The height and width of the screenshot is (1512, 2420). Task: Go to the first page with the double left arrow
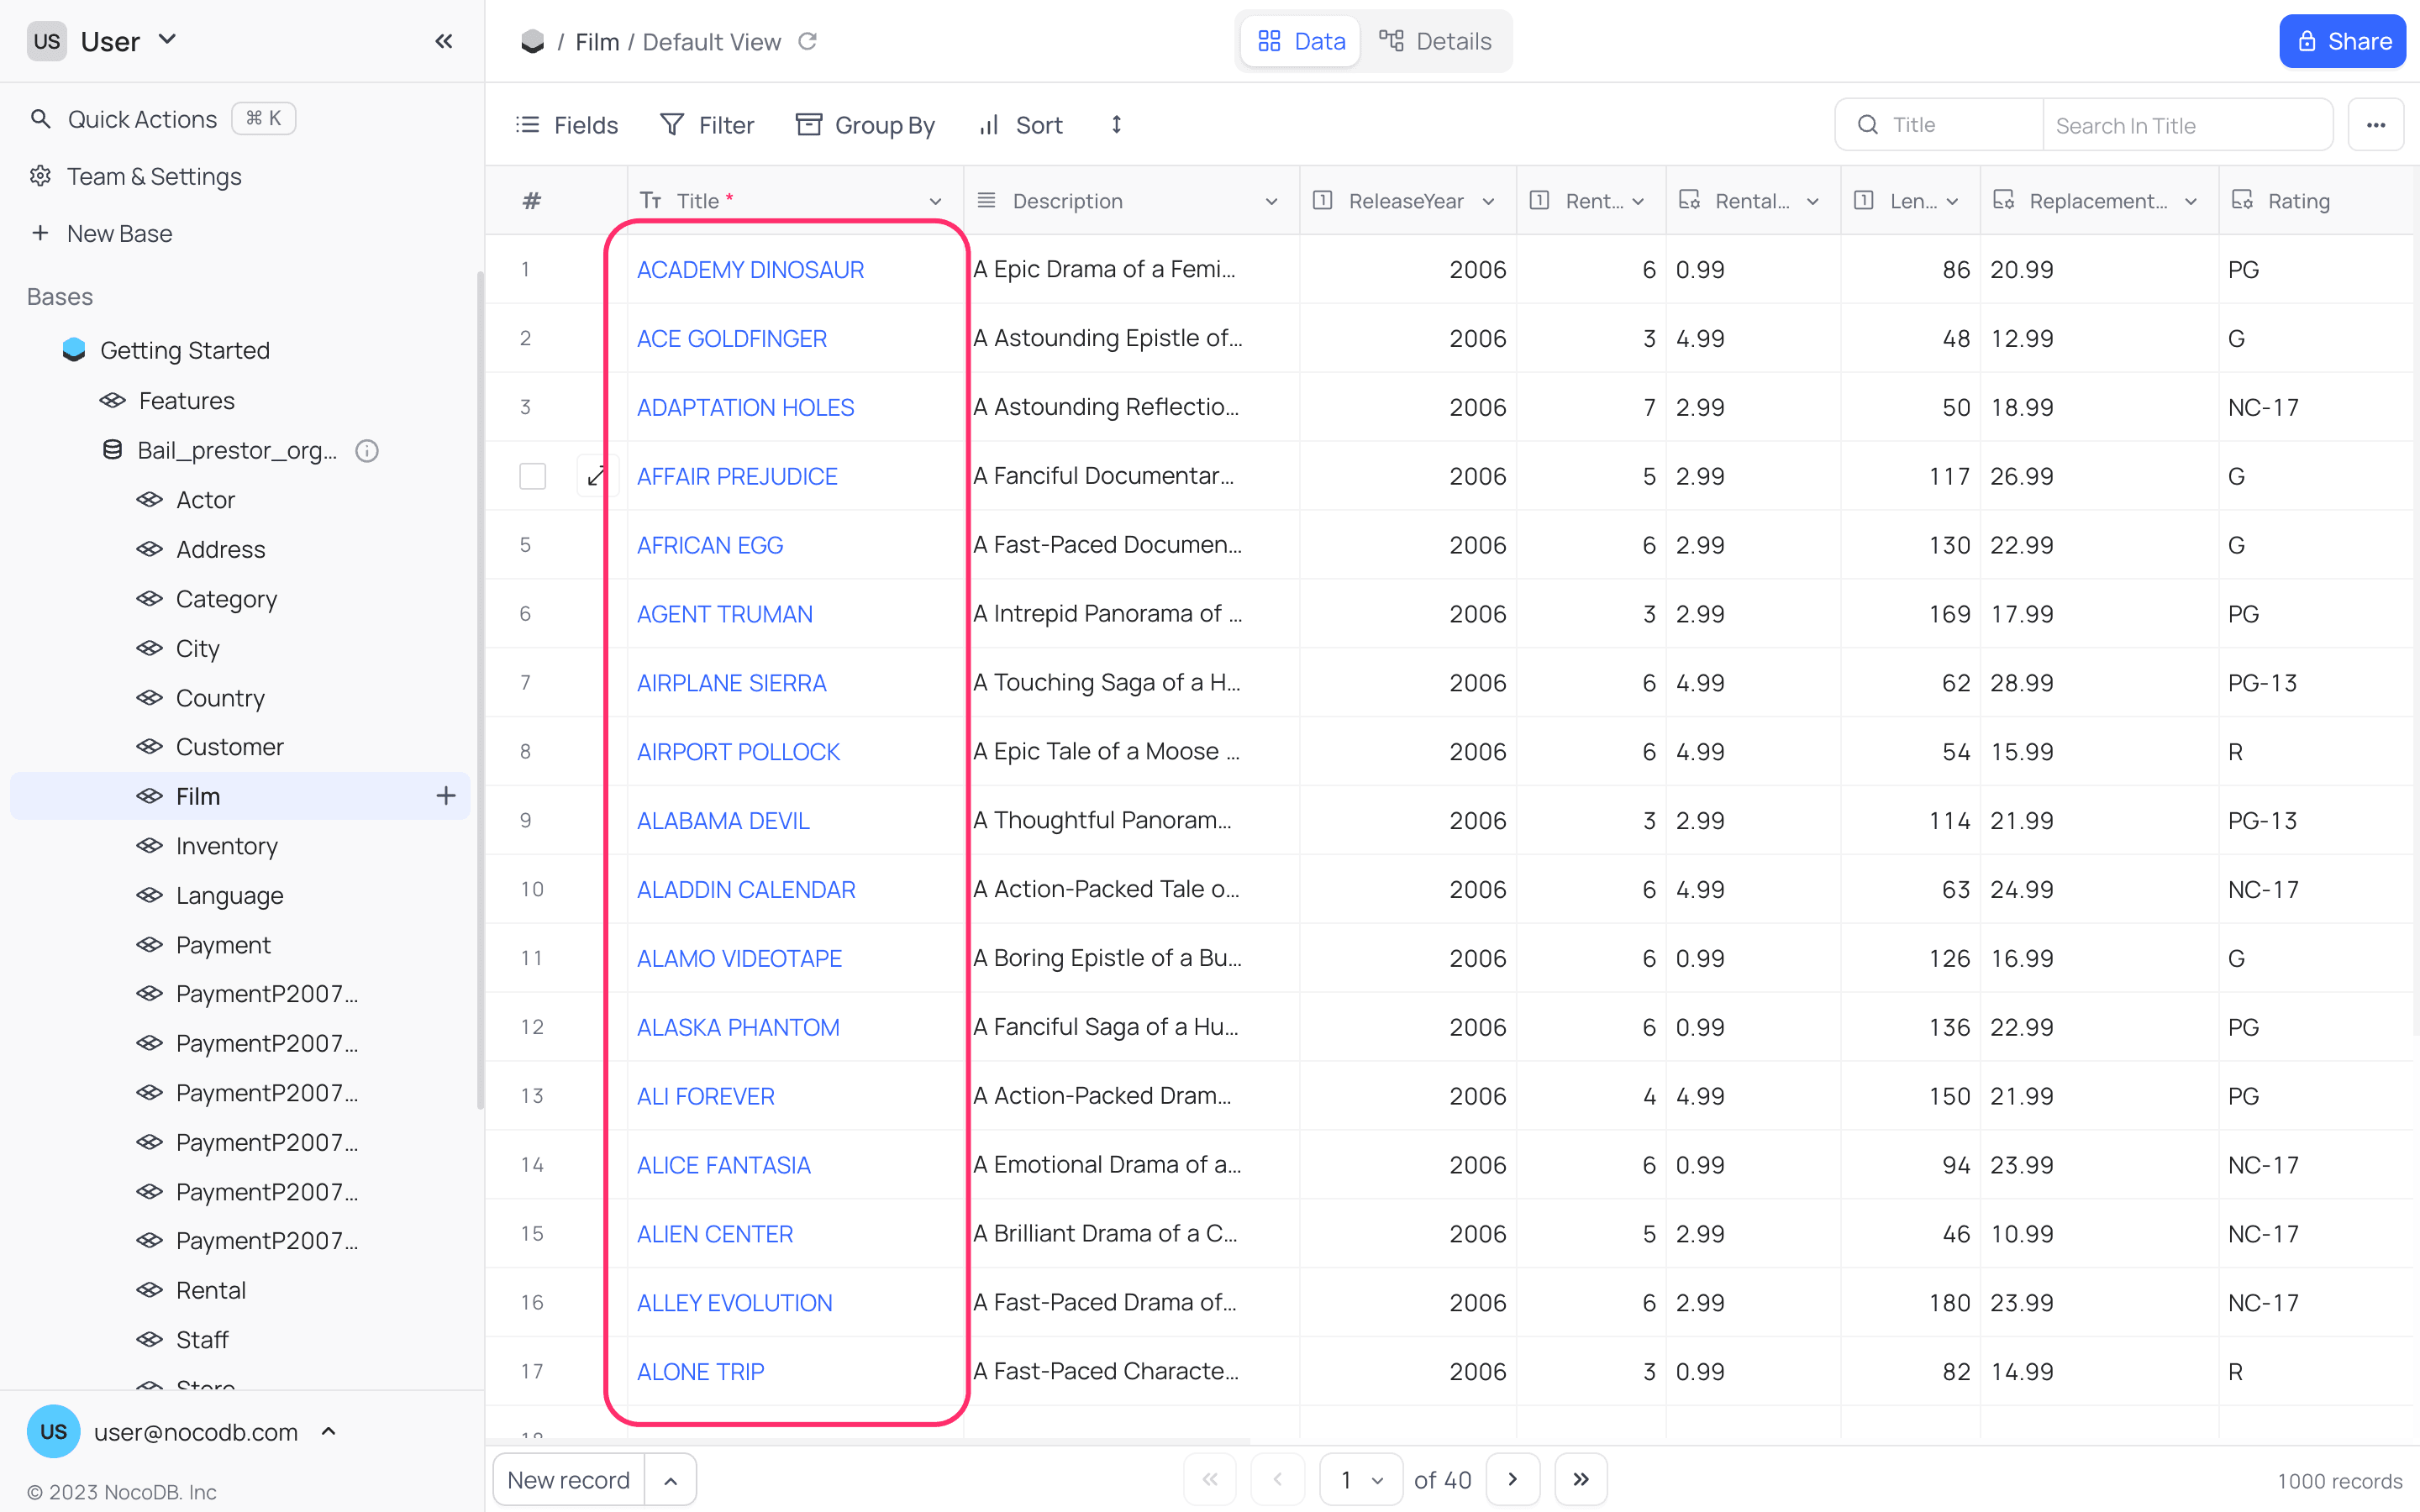1210,1479
